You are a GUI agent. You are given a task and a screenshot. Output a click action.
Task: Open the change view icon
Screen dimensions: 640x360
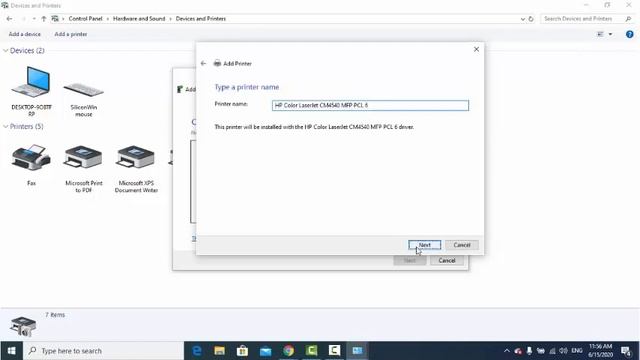[x=600, y=34]
